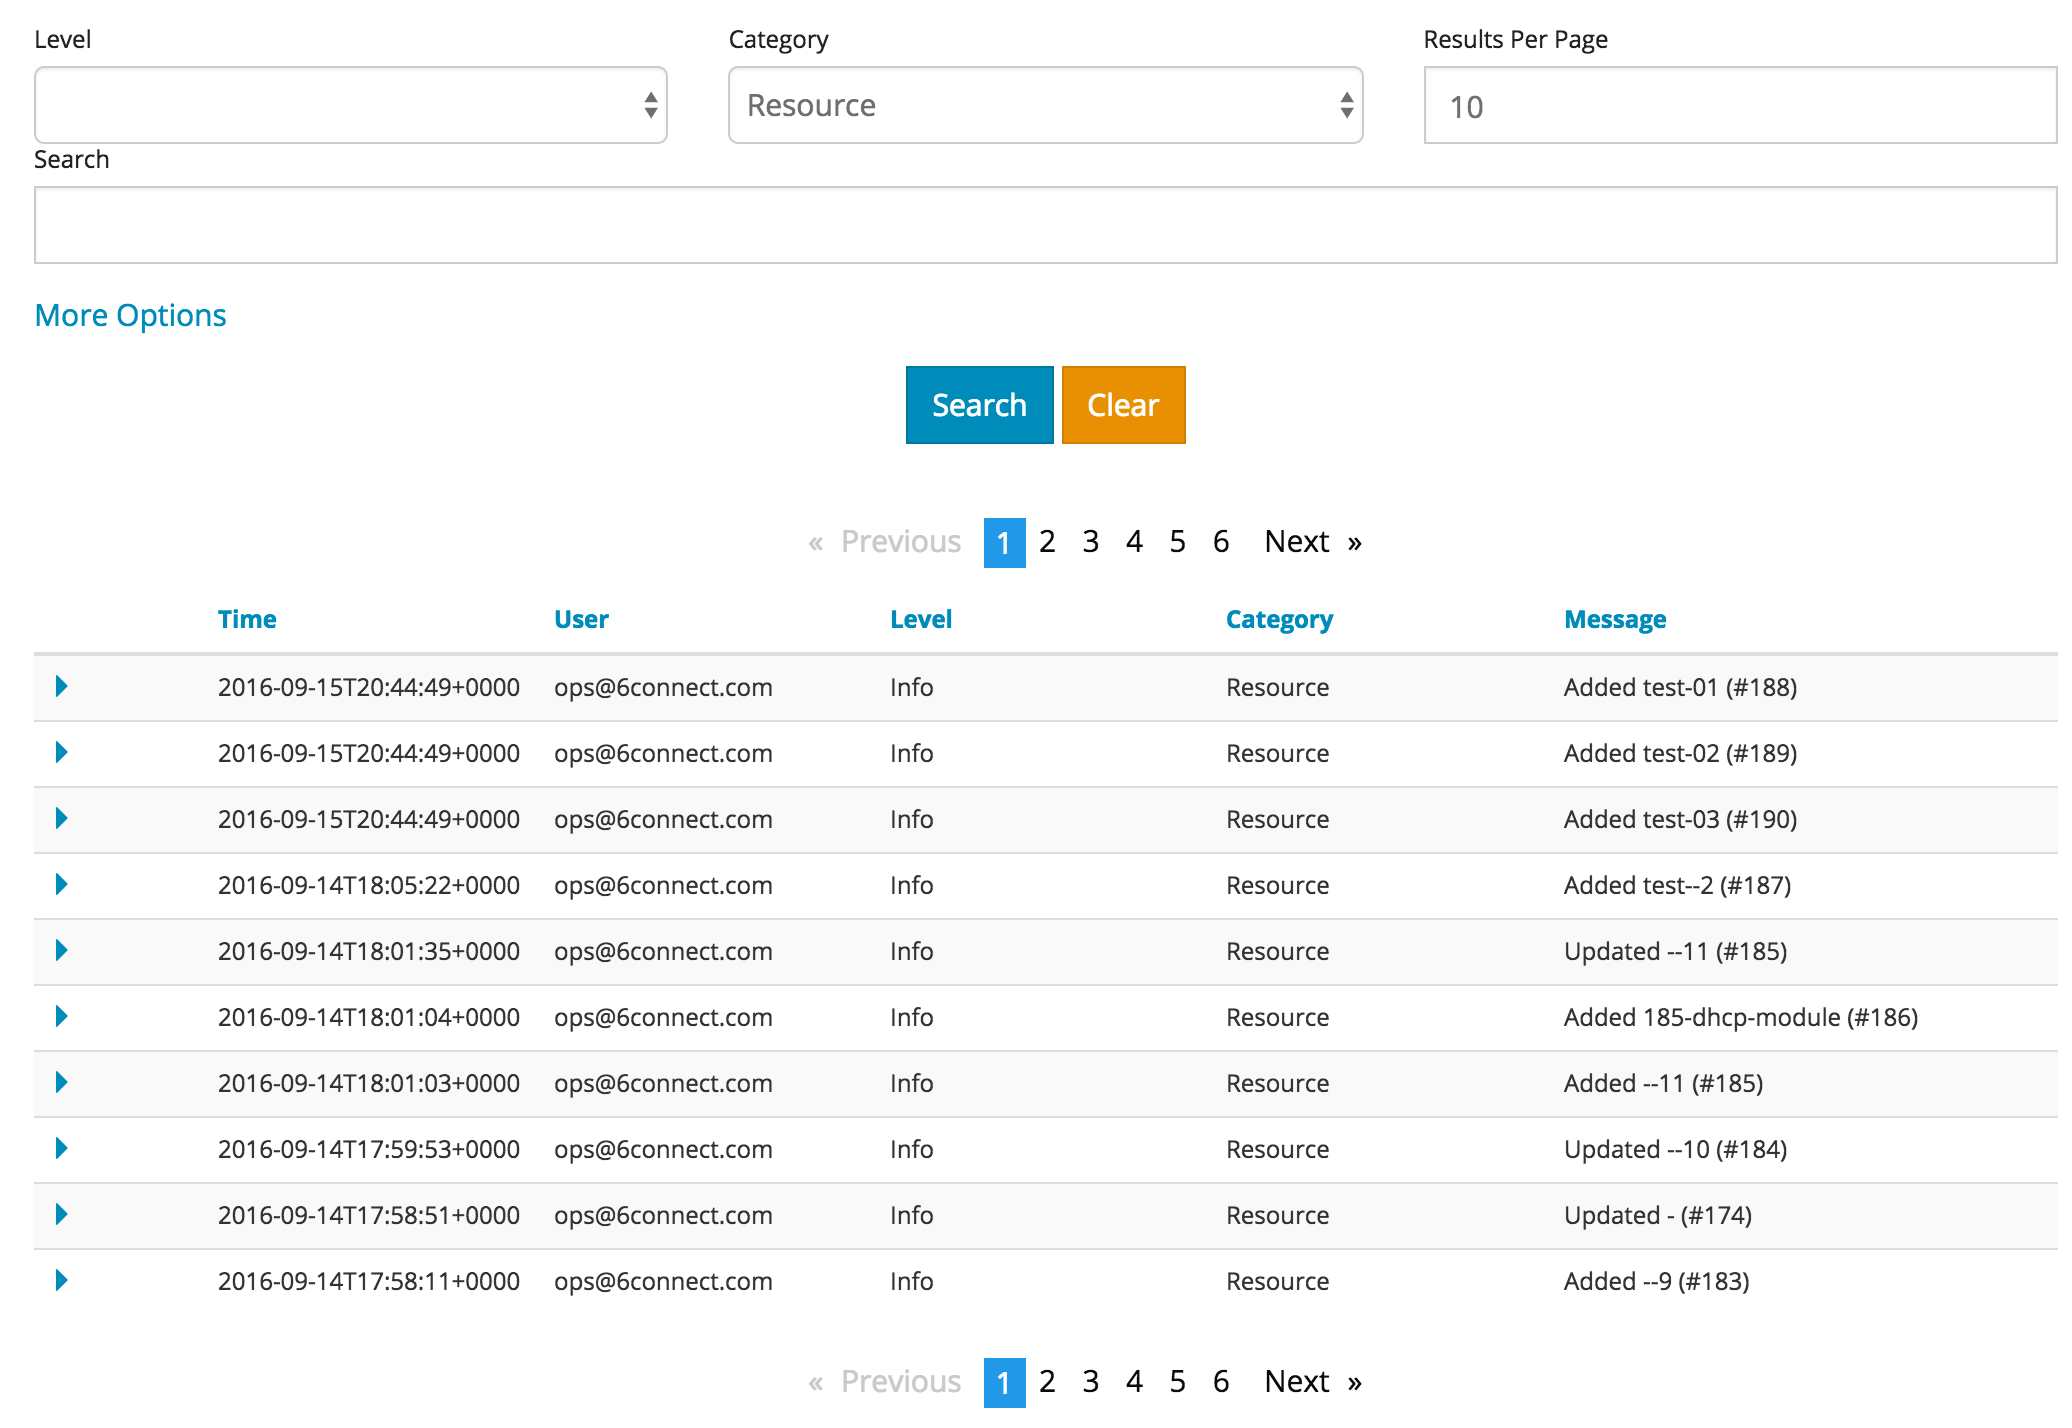Click the Search text input field
The height and width of the screenshot is (1428, 2072).
point(1045,225)
